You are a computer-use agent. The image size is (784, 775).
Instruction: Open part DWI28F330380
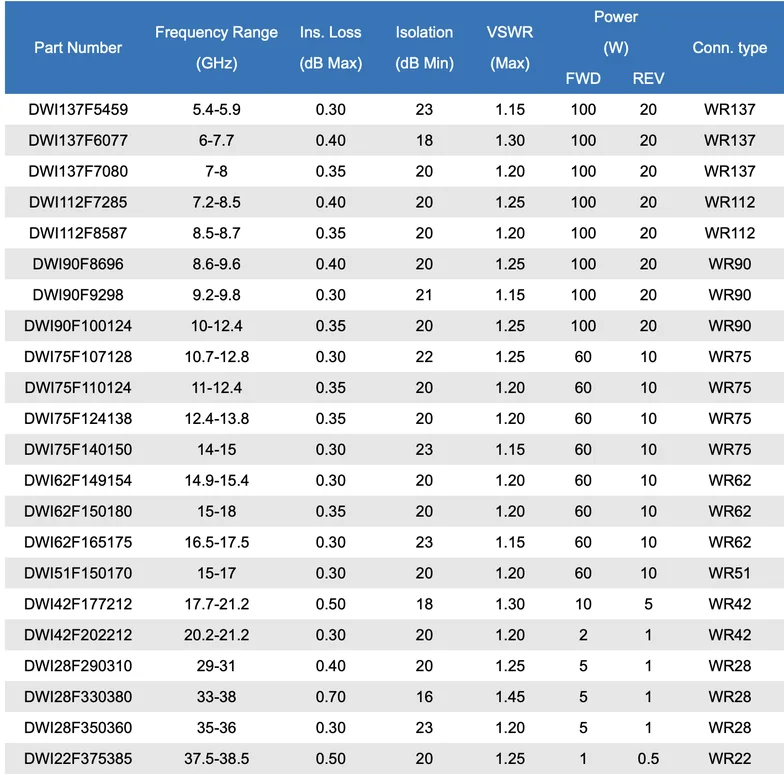tap(78, 698)
